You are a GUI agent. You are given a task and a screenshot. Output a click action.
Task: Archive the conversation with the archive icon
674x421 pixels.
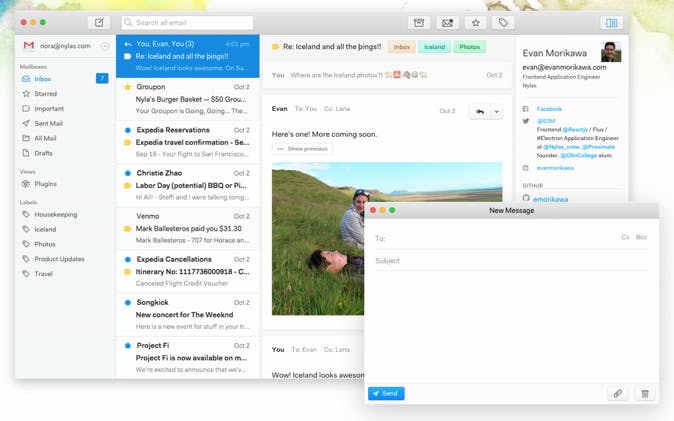(418, 22)
